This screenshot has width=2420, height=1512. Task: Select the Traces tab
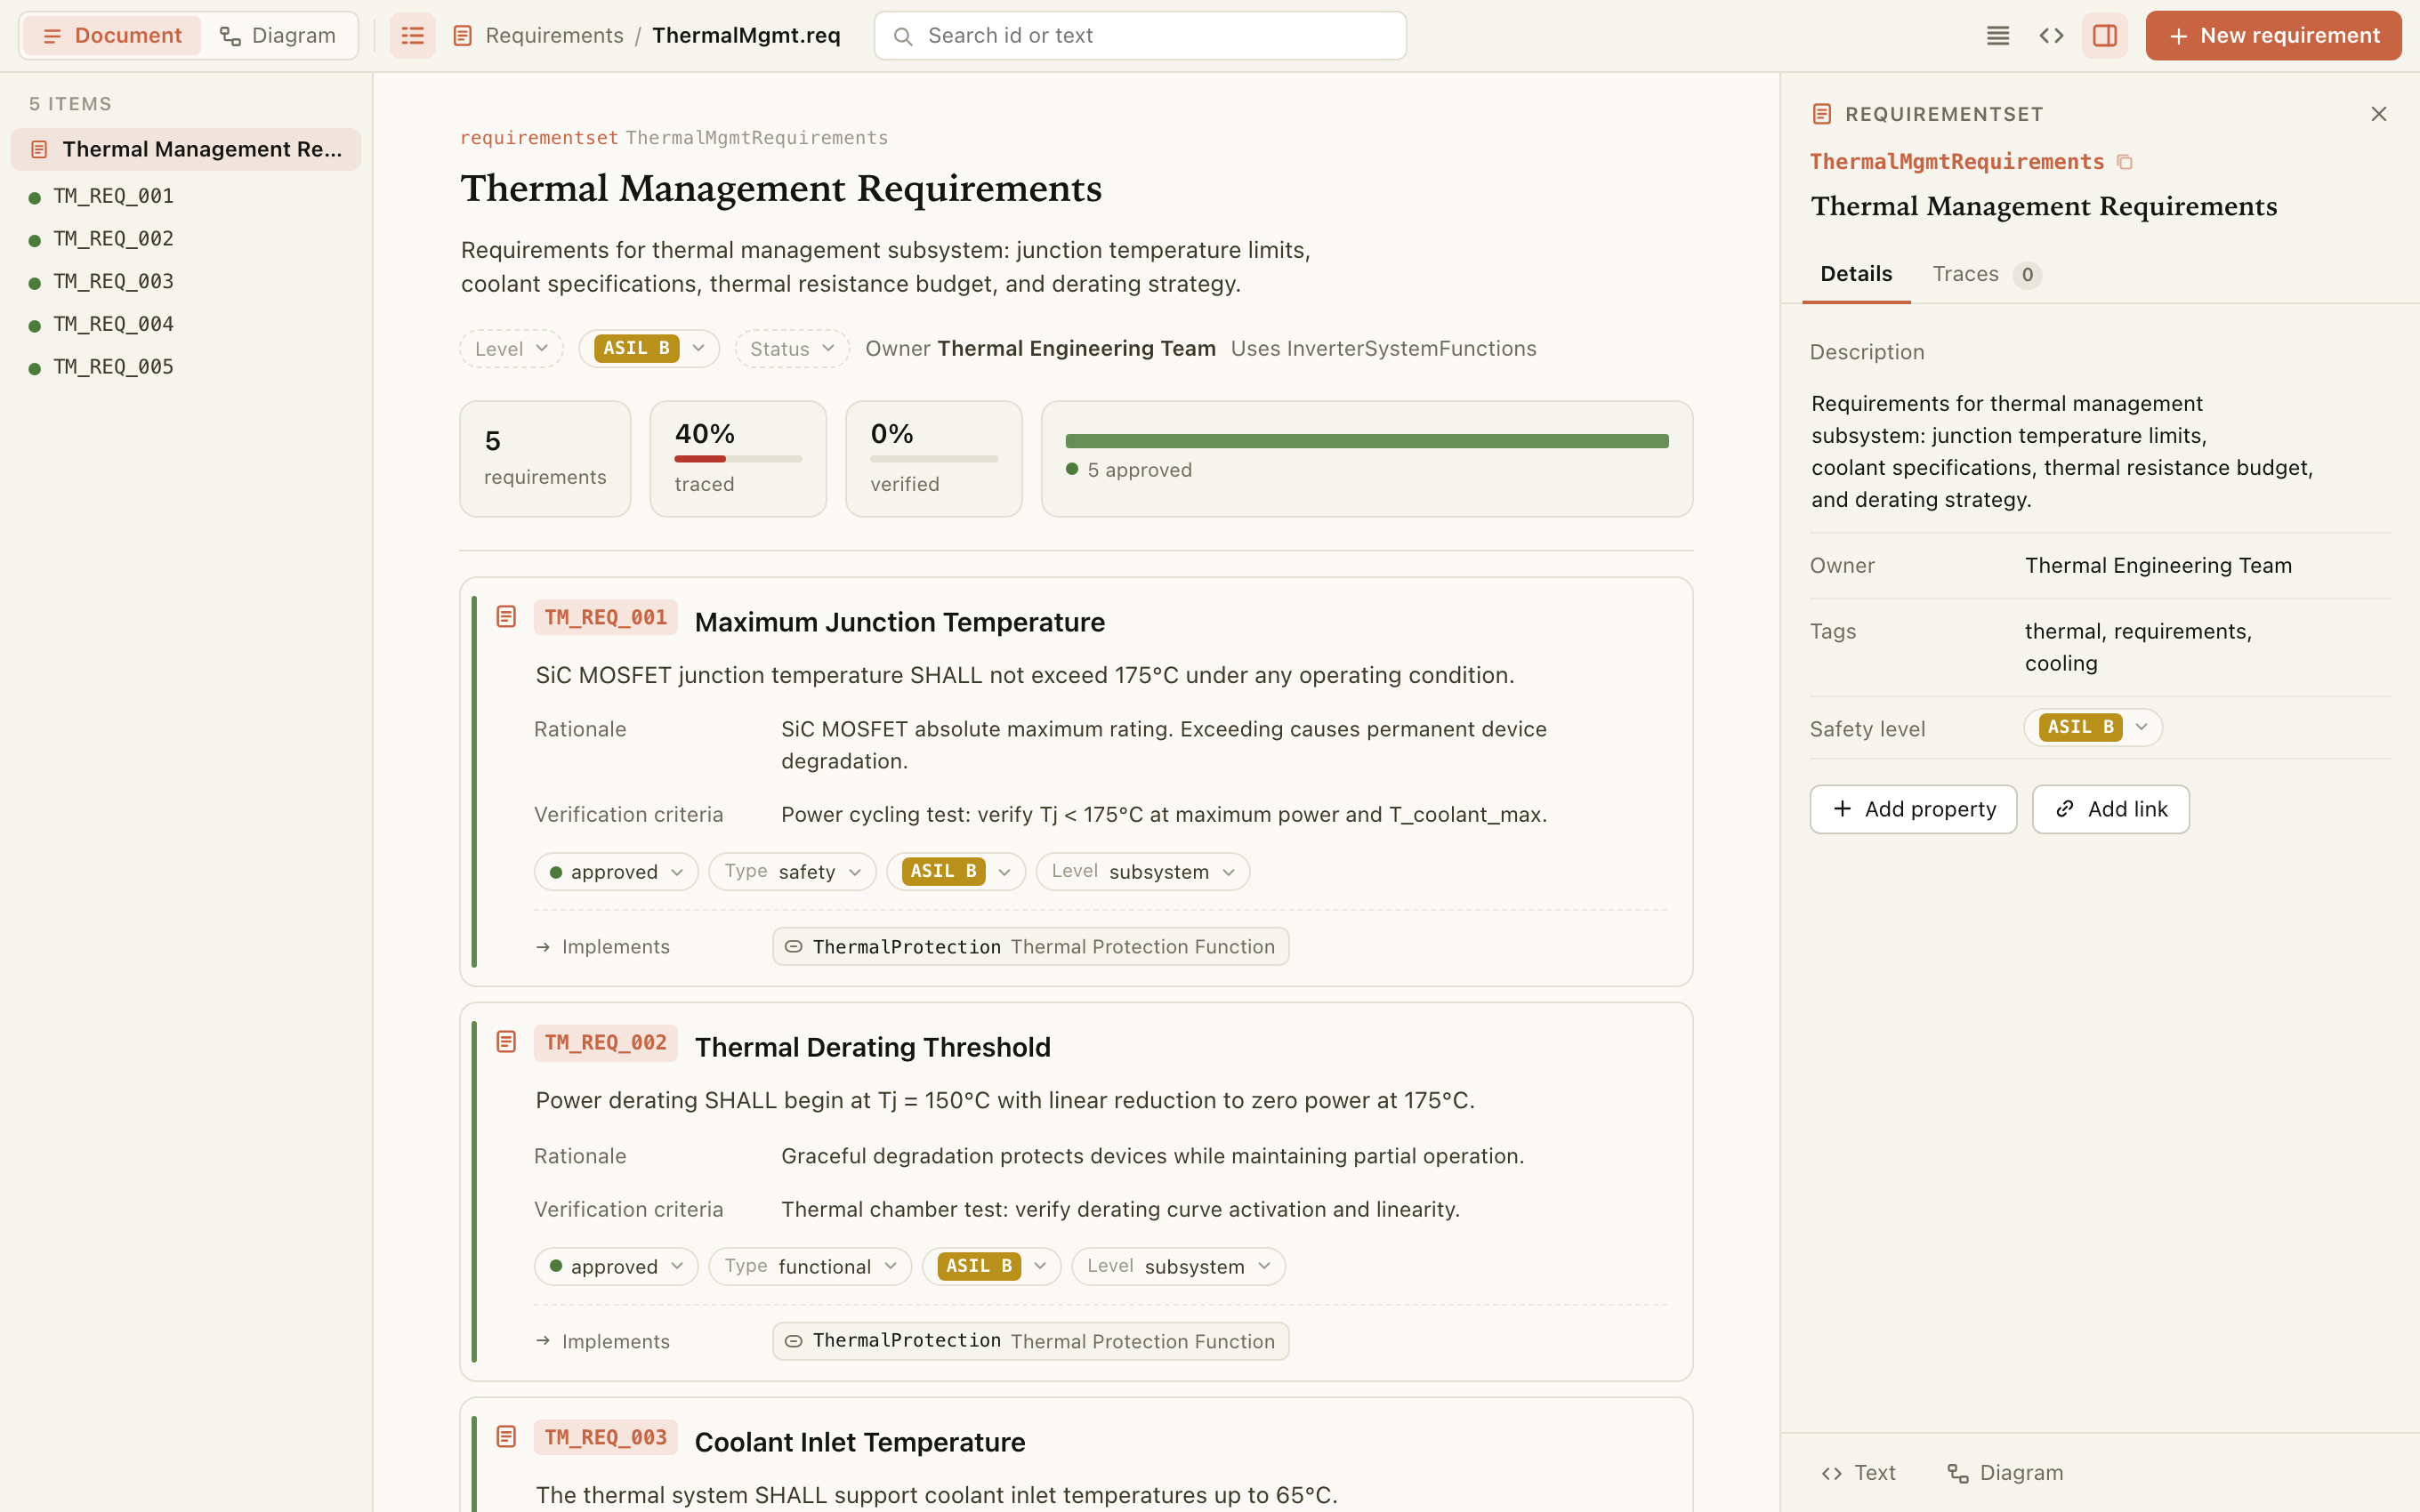[x=1985, y=274]
